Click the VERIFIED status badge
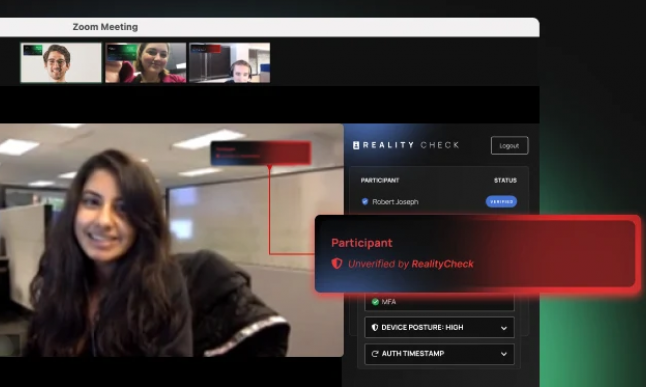The image size is (646, 387). [501, 202]
